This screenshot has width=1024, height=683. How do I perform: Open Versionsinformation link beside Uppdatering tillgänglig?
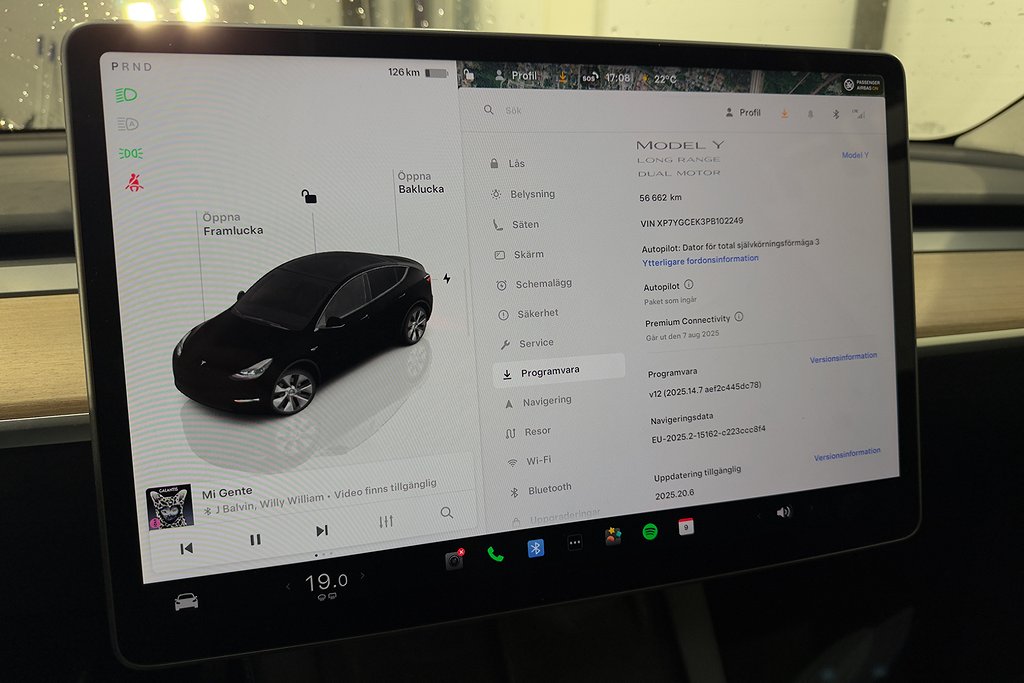click(847, 454)
